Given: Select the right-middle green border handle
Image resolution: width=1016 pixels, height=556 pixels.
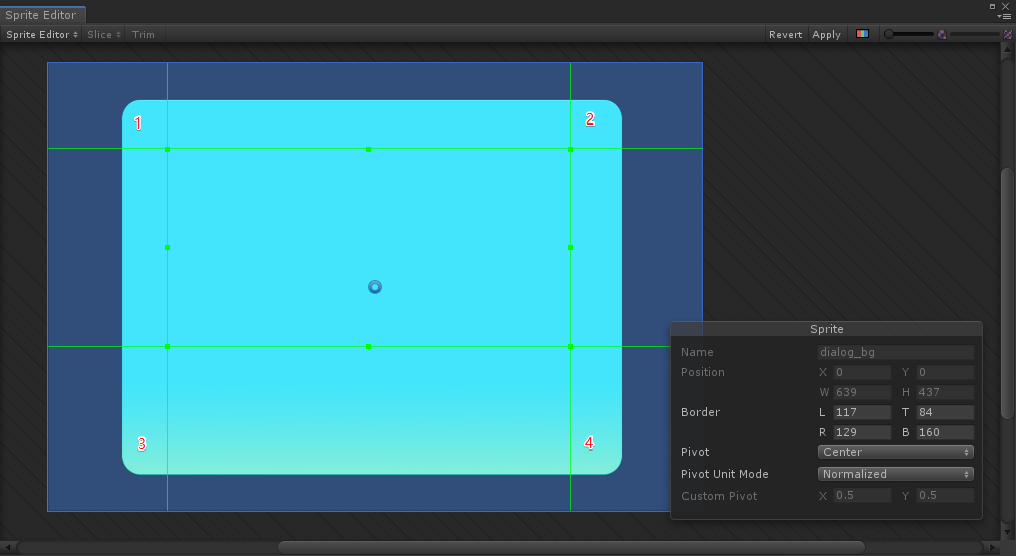Looking at the screenshot, I should point(570,248).
